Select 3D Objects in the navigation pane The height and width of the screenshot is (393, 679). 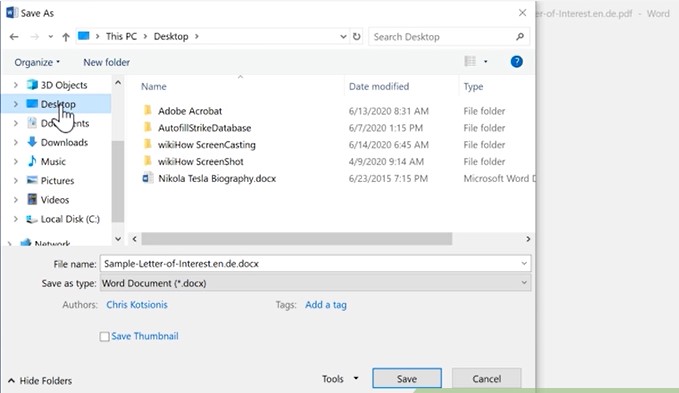pyautogui.click(x=64, y=85)
